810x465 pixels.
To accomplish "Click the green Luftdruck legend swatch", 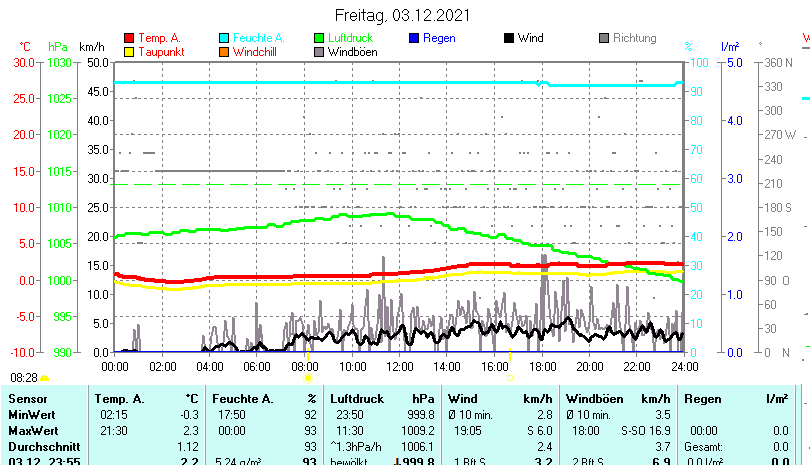I will [319, 38].
